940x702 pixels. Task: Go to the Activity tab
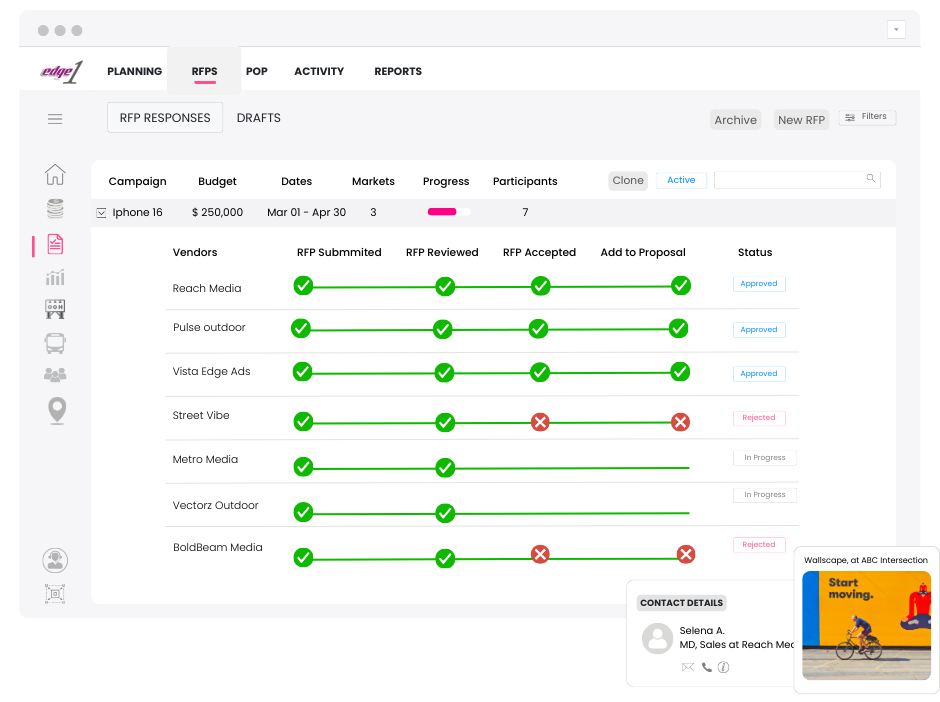click(319, 71)
